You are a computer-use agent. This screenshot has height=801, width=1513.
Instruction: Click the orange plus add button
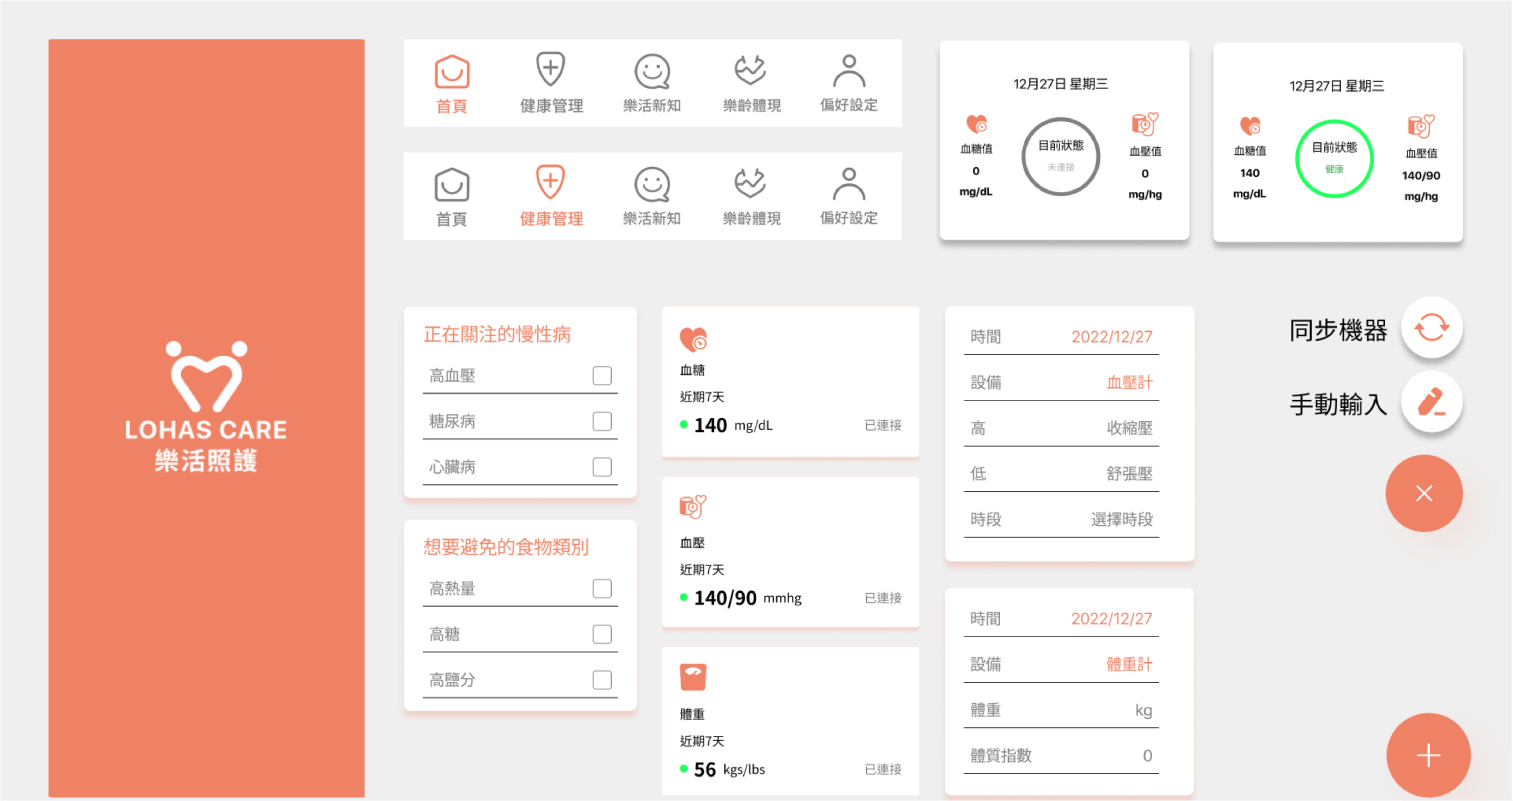[x=1428, y=755]
